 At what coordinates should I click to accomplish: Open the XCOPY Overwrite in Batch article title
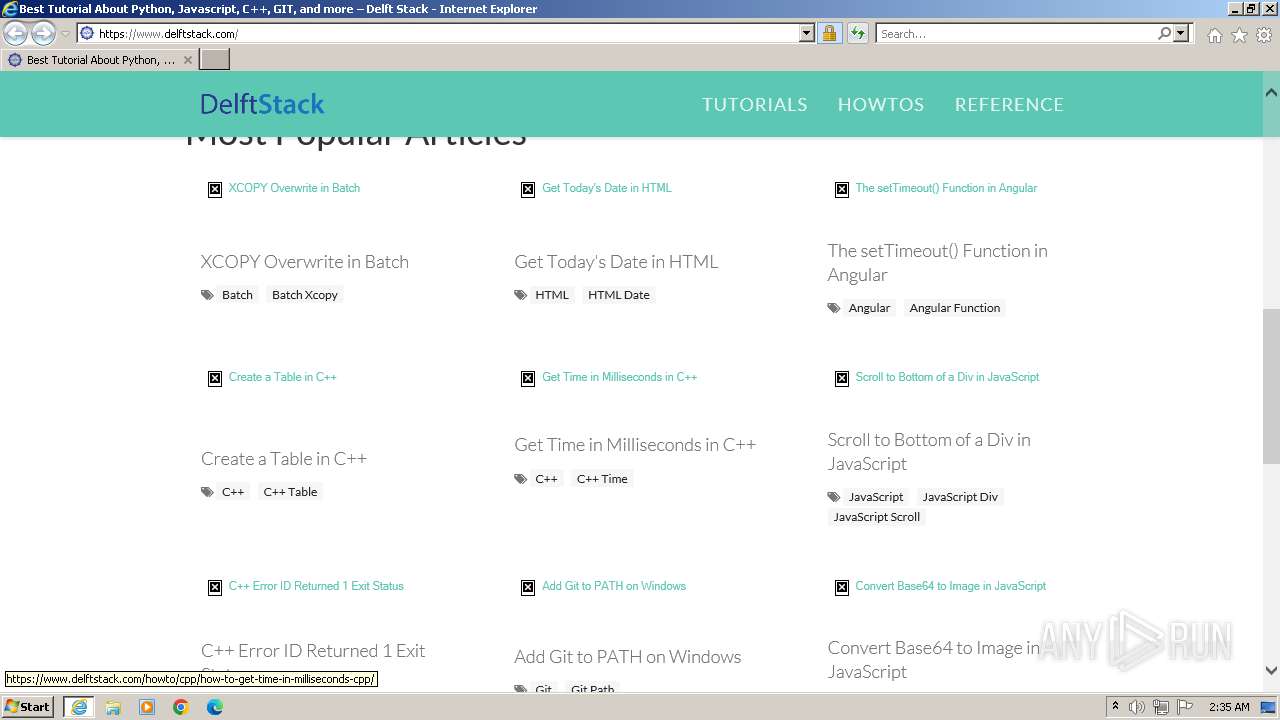(x=304, y=261)
